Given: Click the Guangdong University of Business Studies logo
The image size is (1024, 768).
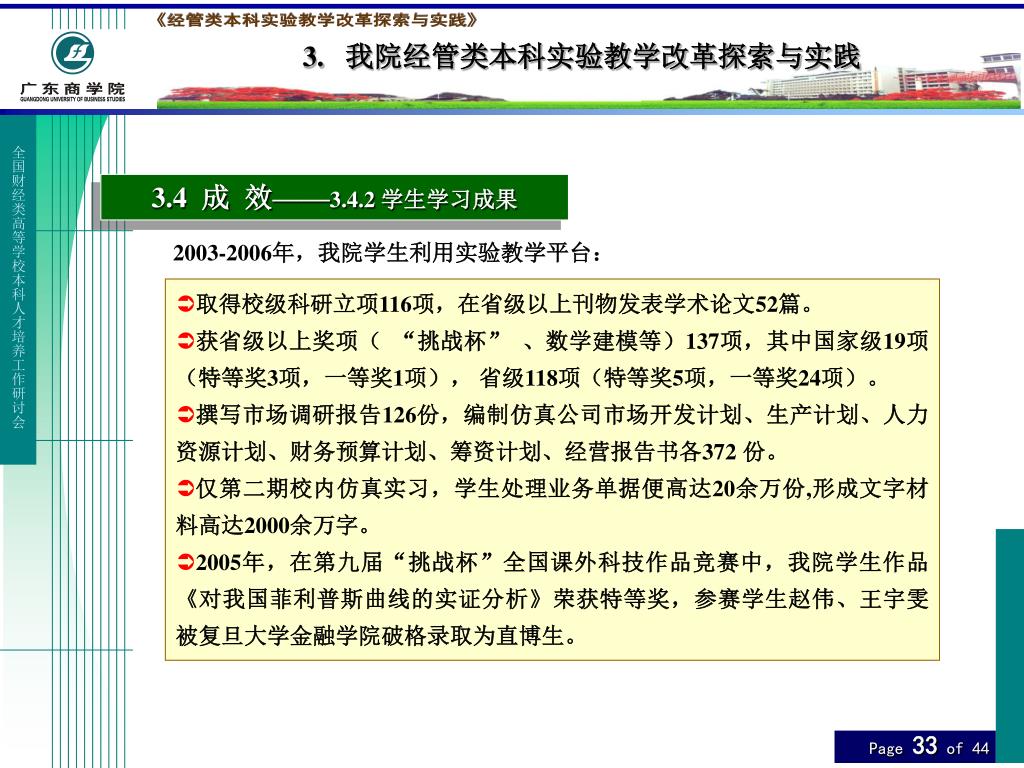Looking at the screenshot, I should pos(72,53).
